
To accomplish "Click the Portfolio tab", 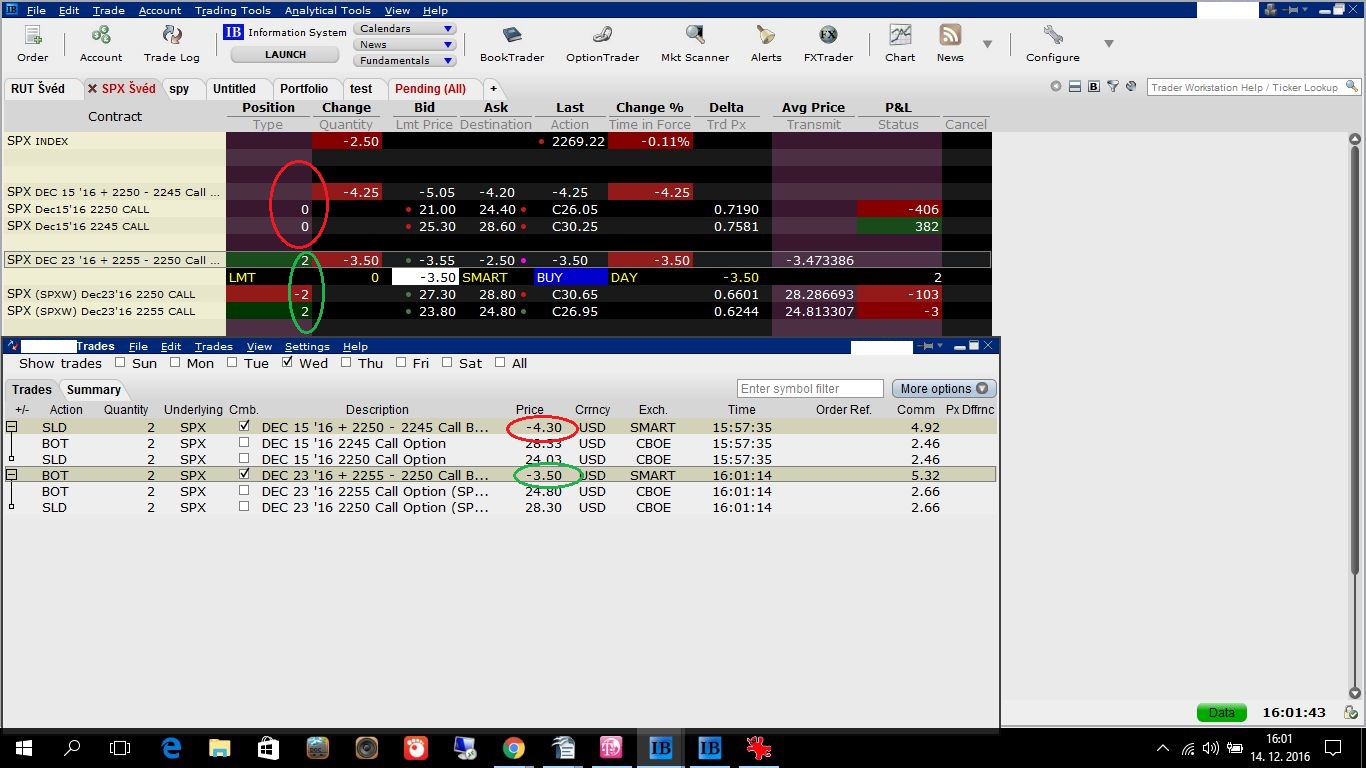I will click(x=304, y=88).
